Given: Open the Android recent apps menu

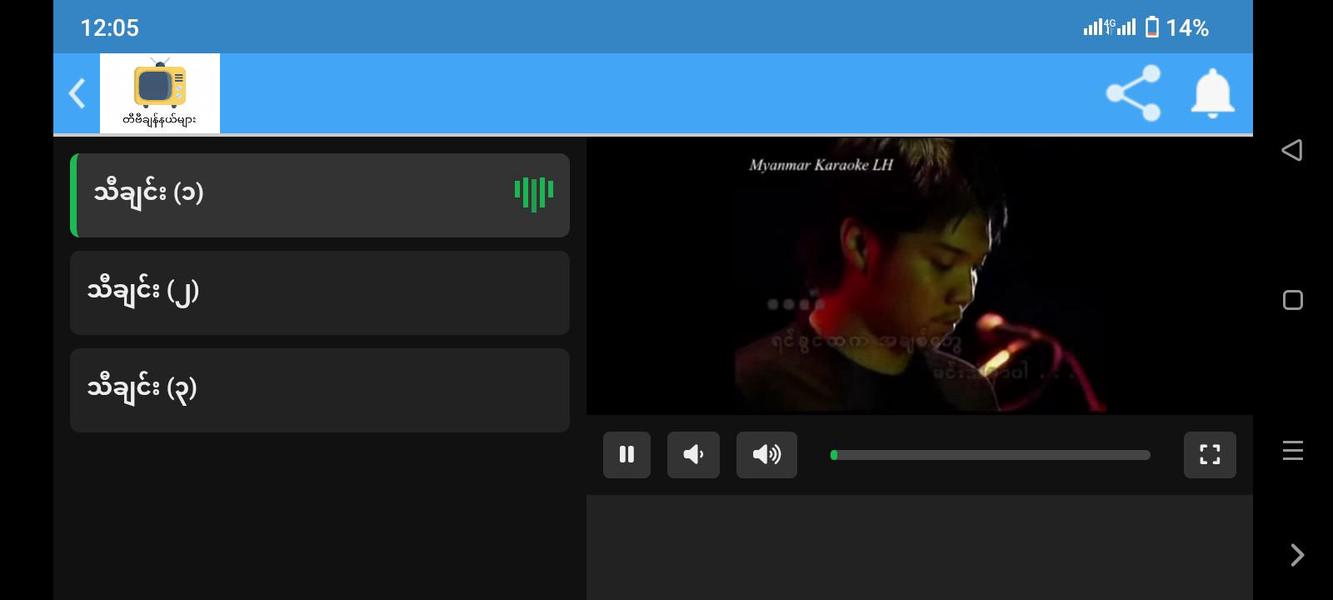Looking at the screenshot, I should coord(1292,298).
